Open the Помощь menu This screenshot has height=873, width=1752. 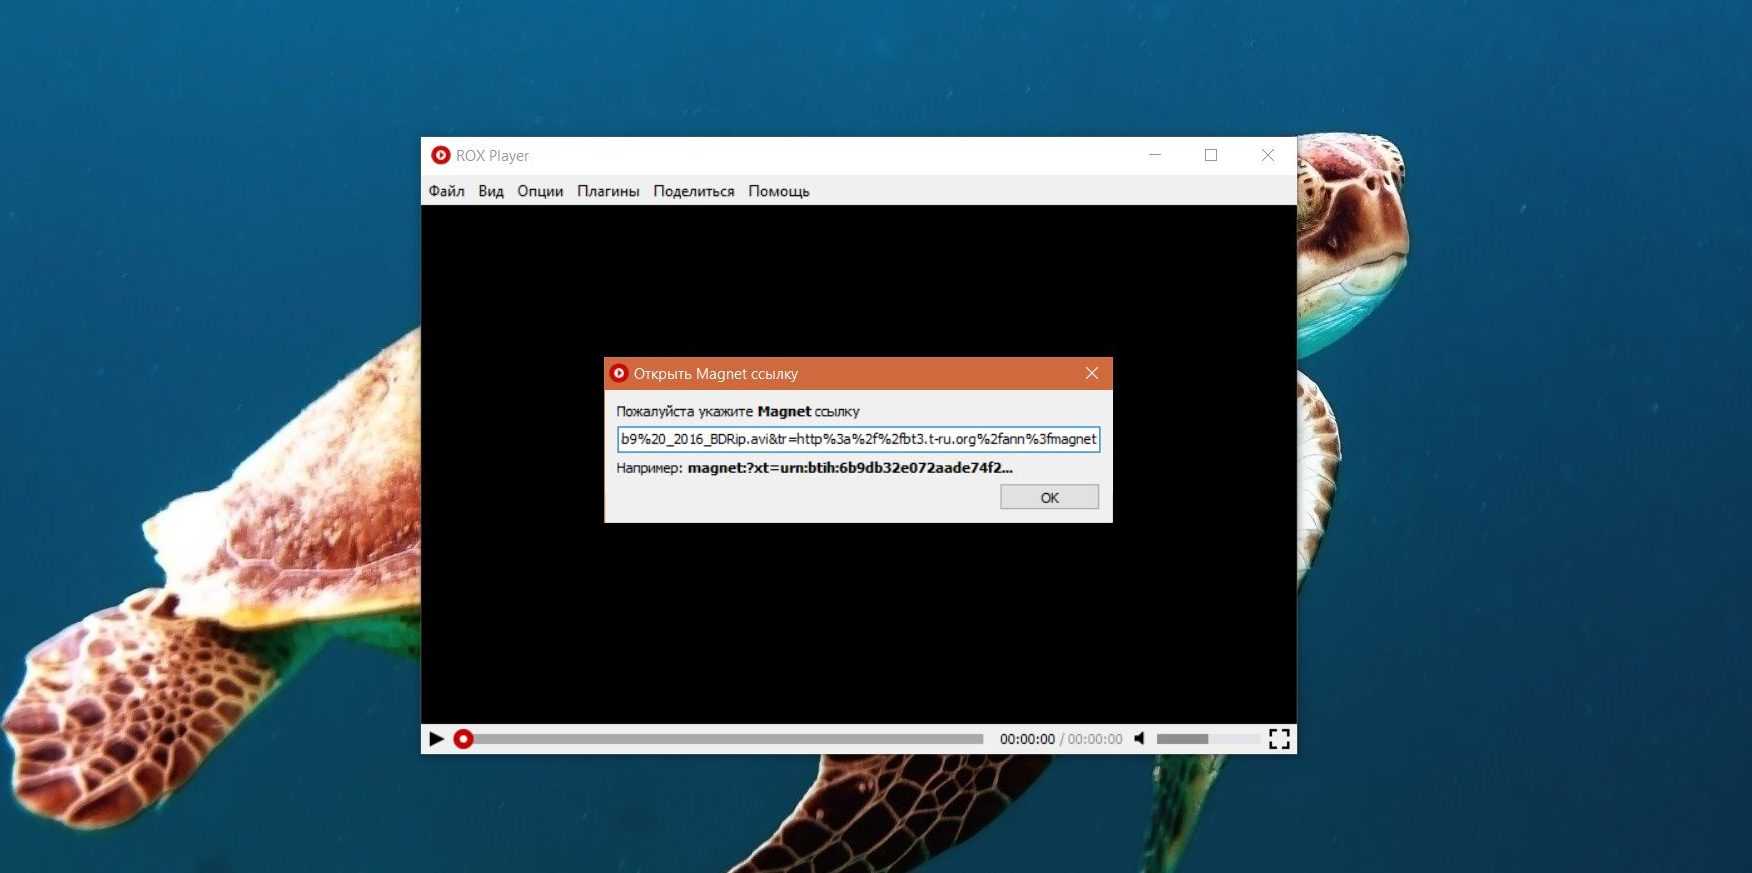(778, 191)
